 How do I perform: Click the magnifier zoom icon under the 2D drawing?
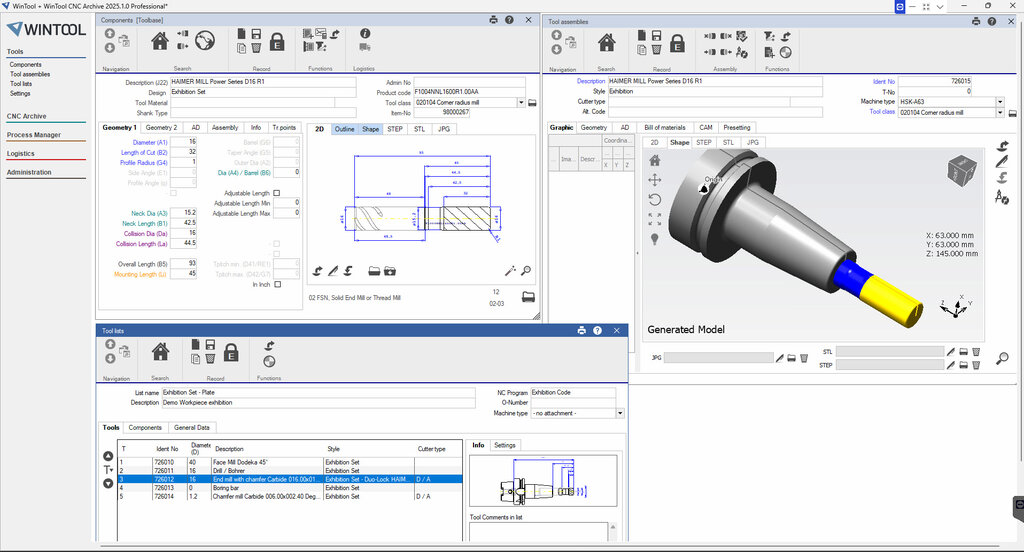pyautogui.click(x=526, y=270)
